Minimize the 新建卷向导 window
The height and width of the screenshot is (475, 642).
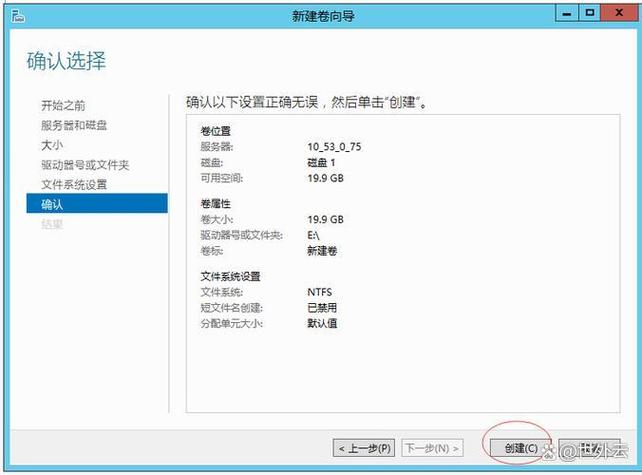[x=567, y=14]
